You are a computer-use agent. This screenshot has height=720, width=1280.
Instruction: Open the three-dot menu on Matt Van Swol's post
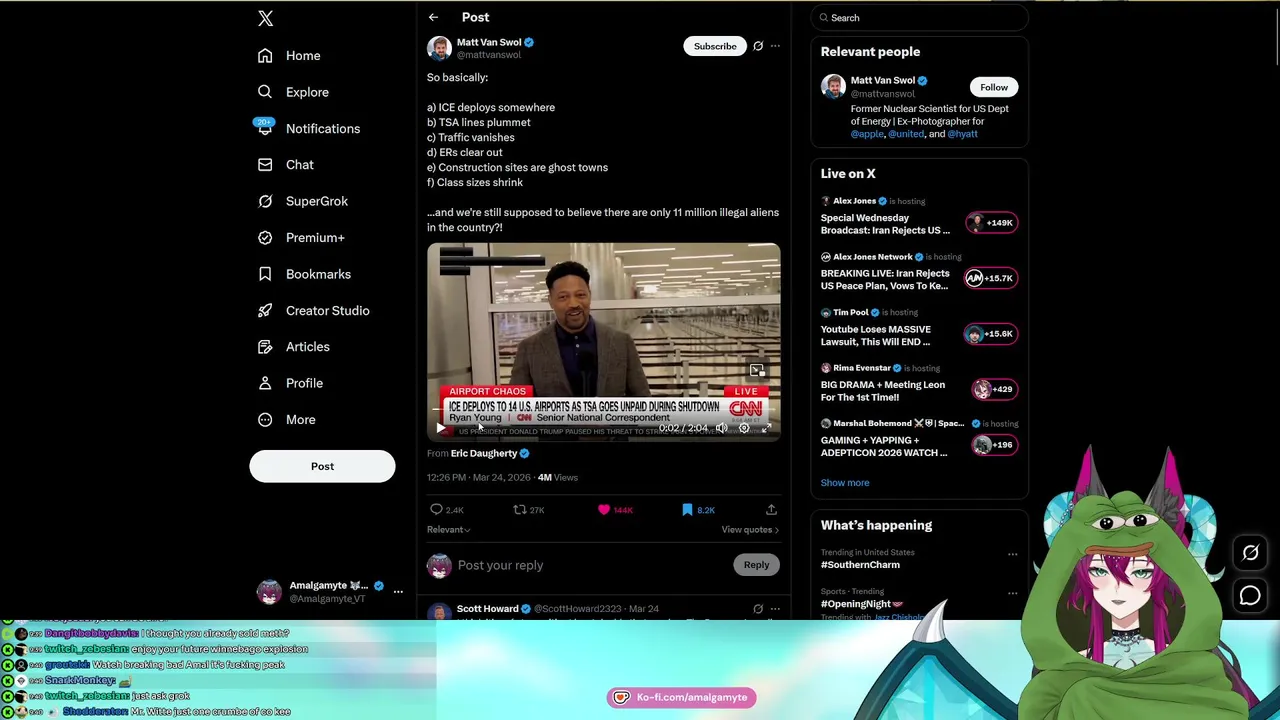click(x=775, y=46)
